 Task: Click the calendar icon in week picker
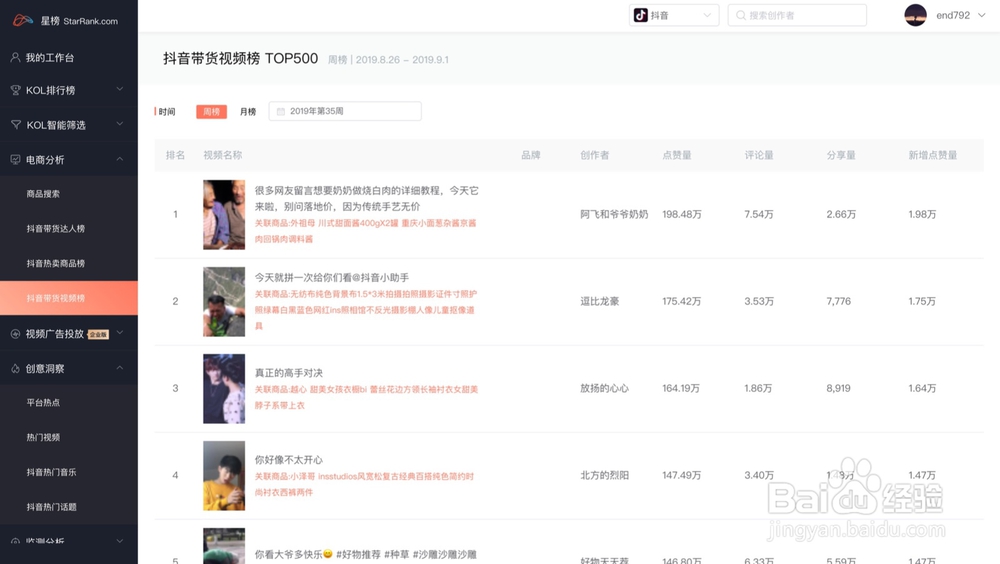click(281, 111)
